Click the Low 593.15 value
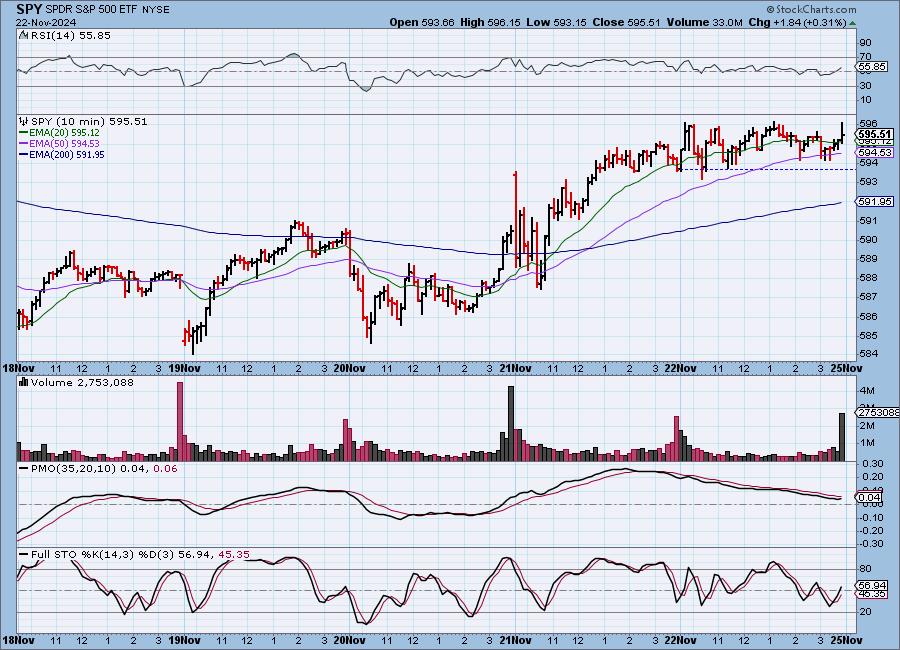 [556, 22]
